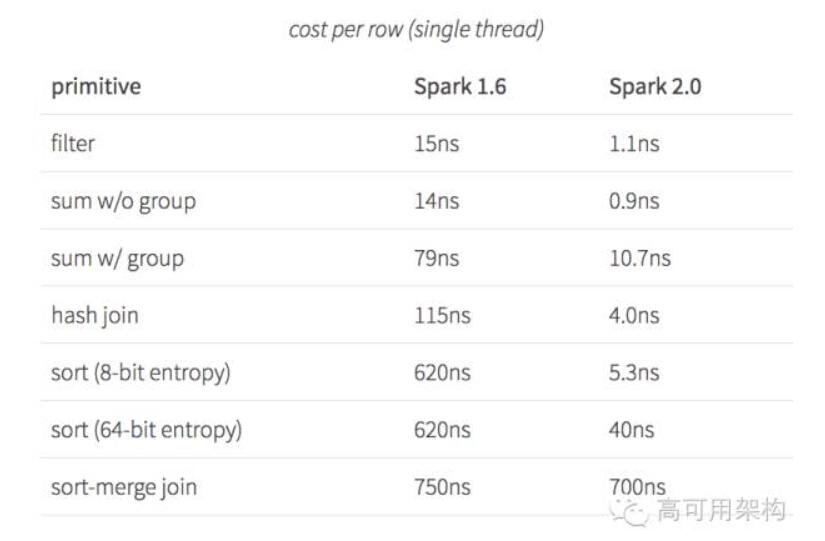Click the 1.1ns filter value
Screen dimensions: 825x541
coord(634,144)
